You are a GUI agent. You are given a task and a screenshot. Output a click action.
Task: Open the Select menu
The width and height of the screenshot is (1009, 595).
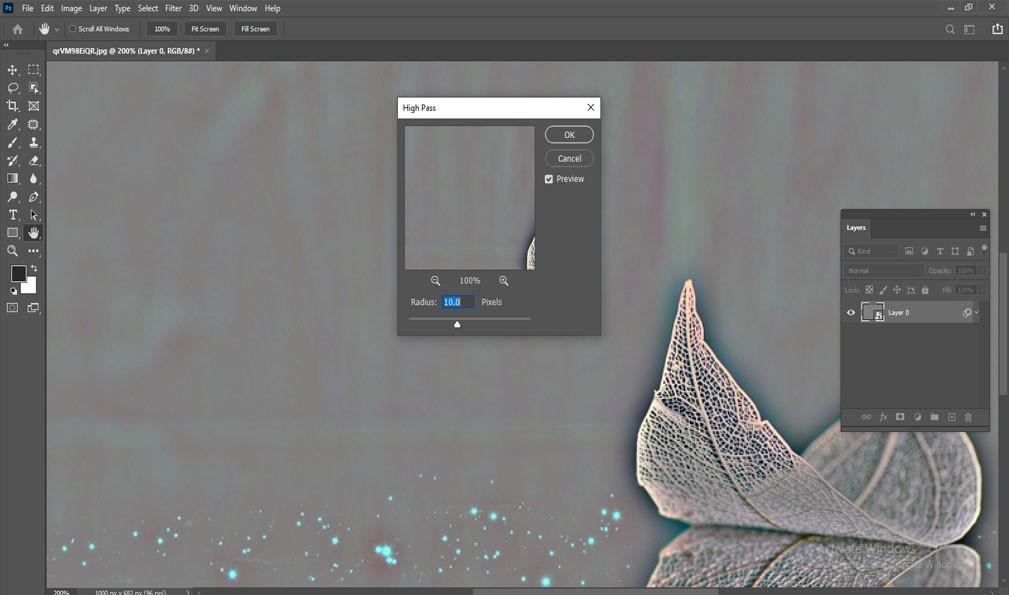(x=147, y=8)
